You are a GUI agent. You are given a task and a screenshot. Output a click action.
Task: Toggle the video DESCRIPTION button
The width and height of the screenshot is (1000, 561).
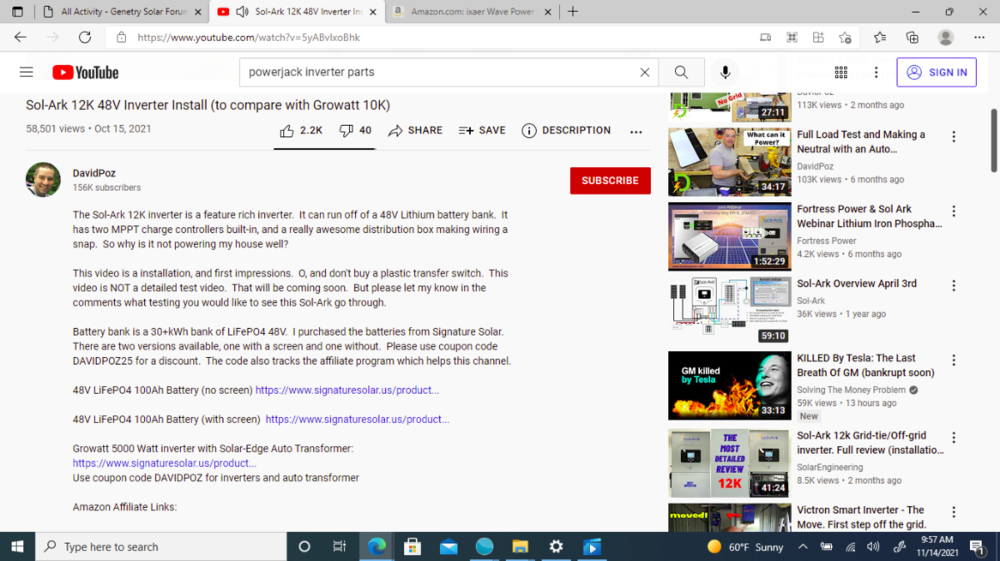tap(566, 131)
